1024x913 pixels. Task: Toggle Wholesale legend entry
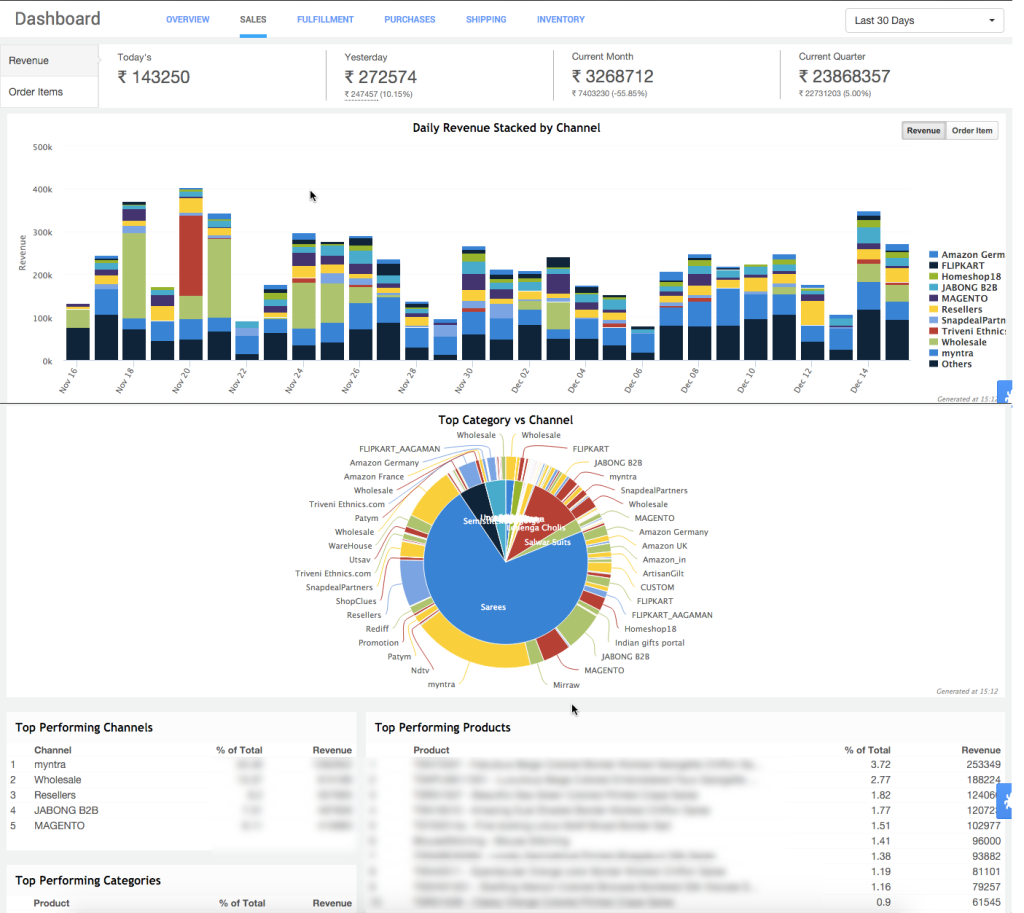(958, 342)
